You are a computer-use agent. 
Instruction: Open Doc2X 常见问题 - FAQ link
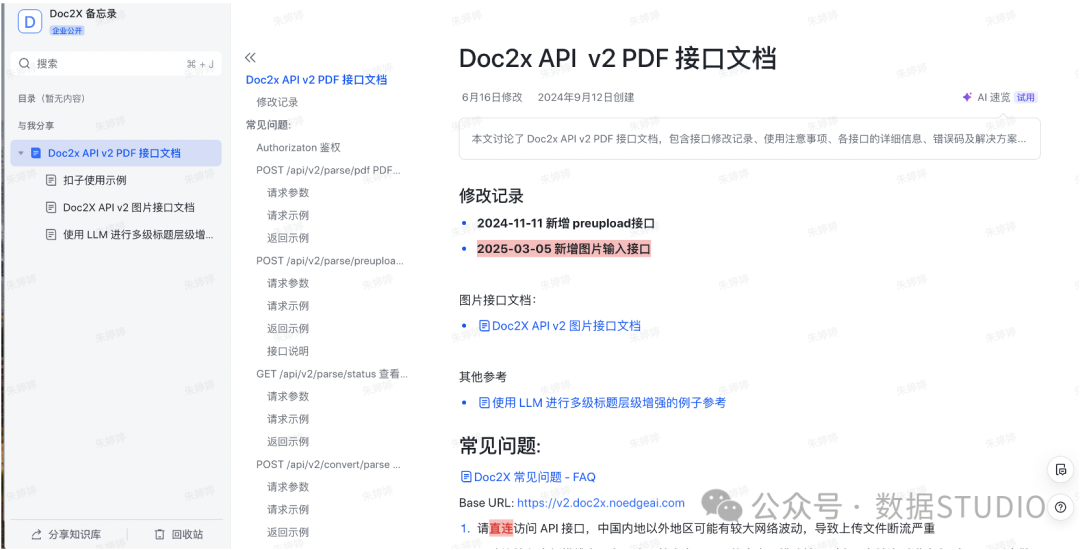[534, 477]
